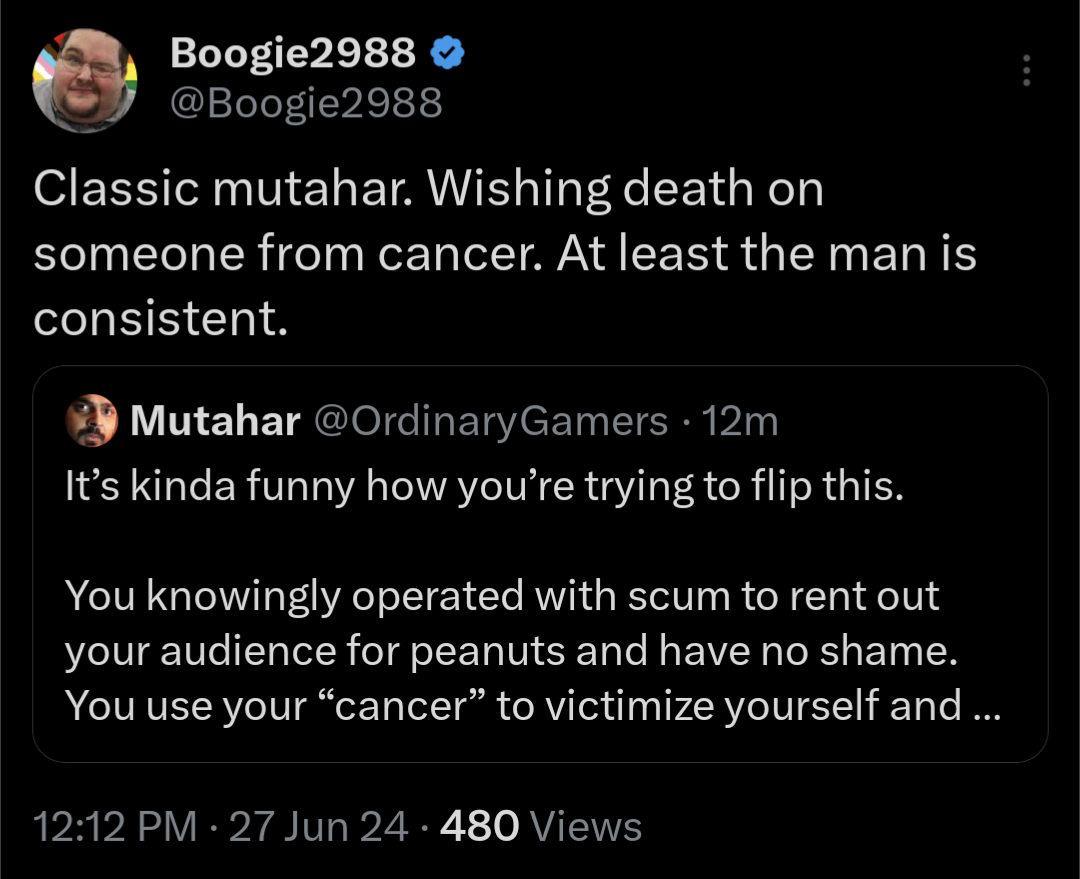The image size is (1080, 879).
Task: Open Boogie2988's profile picture
Action: click(85, 81)
